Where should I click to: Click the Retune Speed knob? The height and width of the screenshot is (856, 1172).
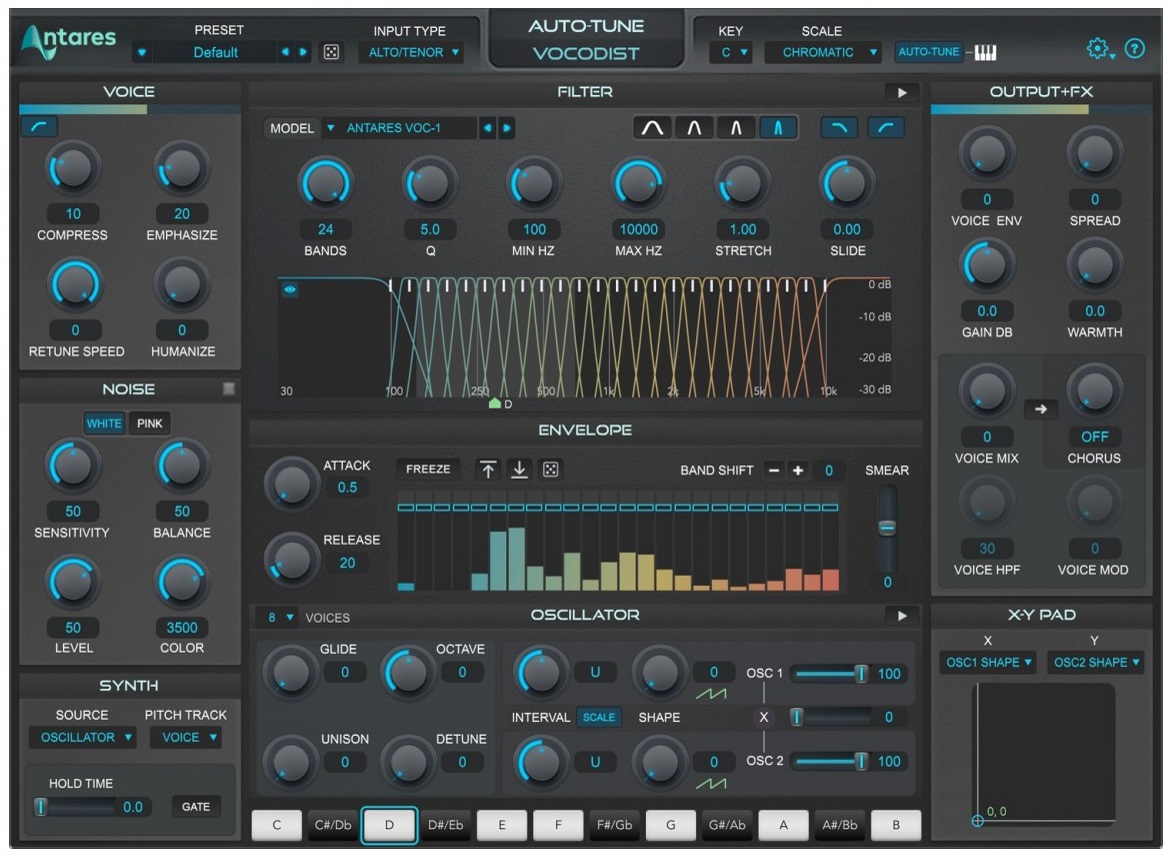(x=75, y=286)
